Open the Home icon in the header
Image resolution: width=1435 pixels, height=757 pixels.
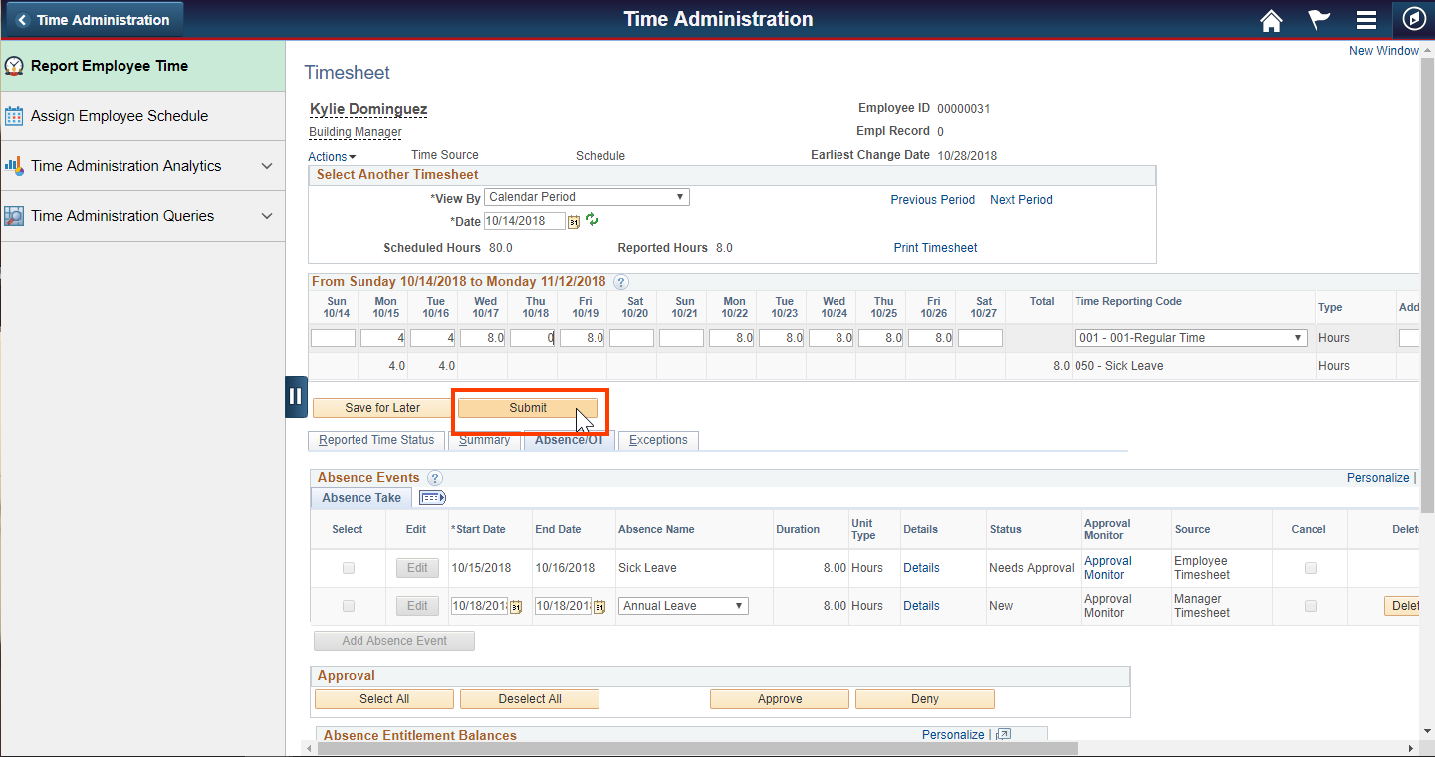[x=1271, y=19]
